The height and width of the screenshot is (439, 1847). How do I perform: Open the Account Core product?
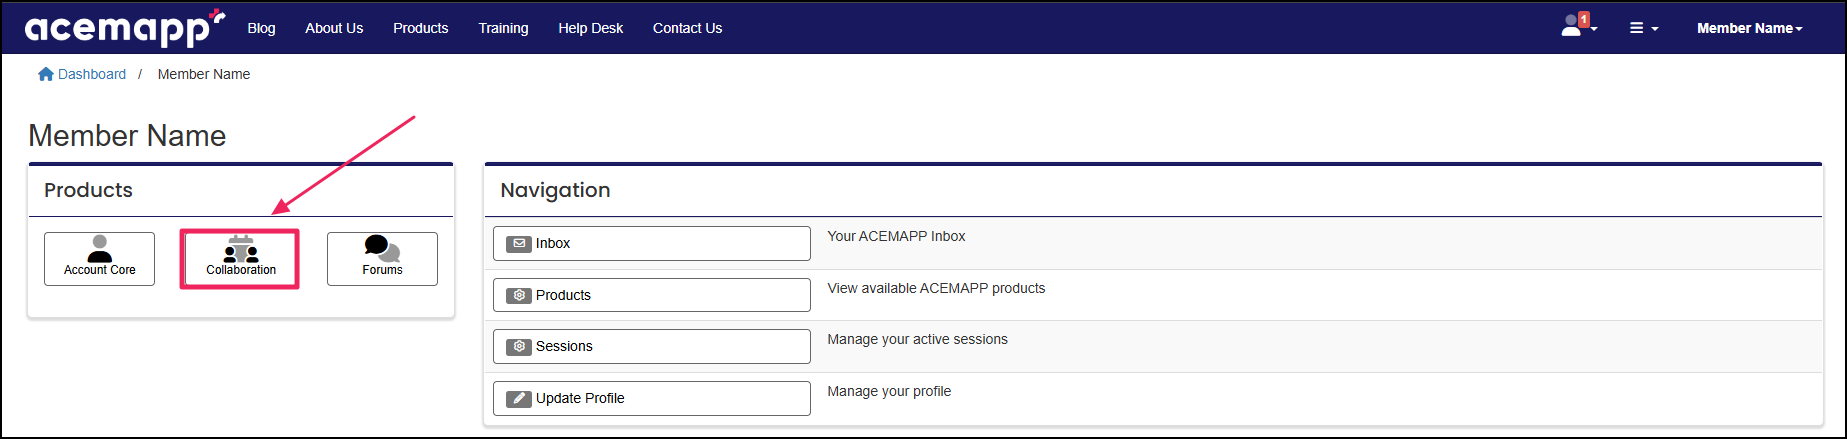(x=99, y=259)
